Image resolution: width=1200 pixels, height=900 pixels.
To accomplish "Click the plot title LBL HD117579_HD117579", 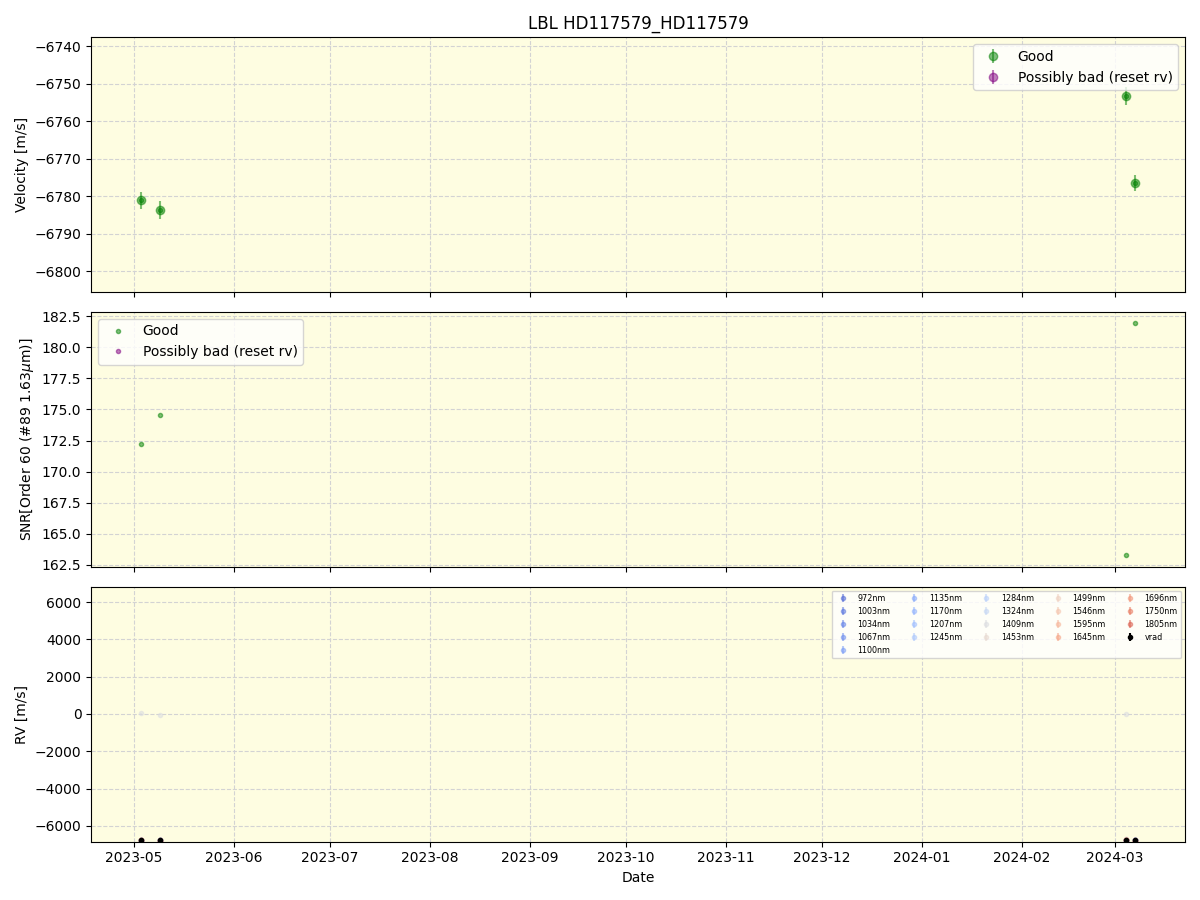I will [x=638, y=23].
